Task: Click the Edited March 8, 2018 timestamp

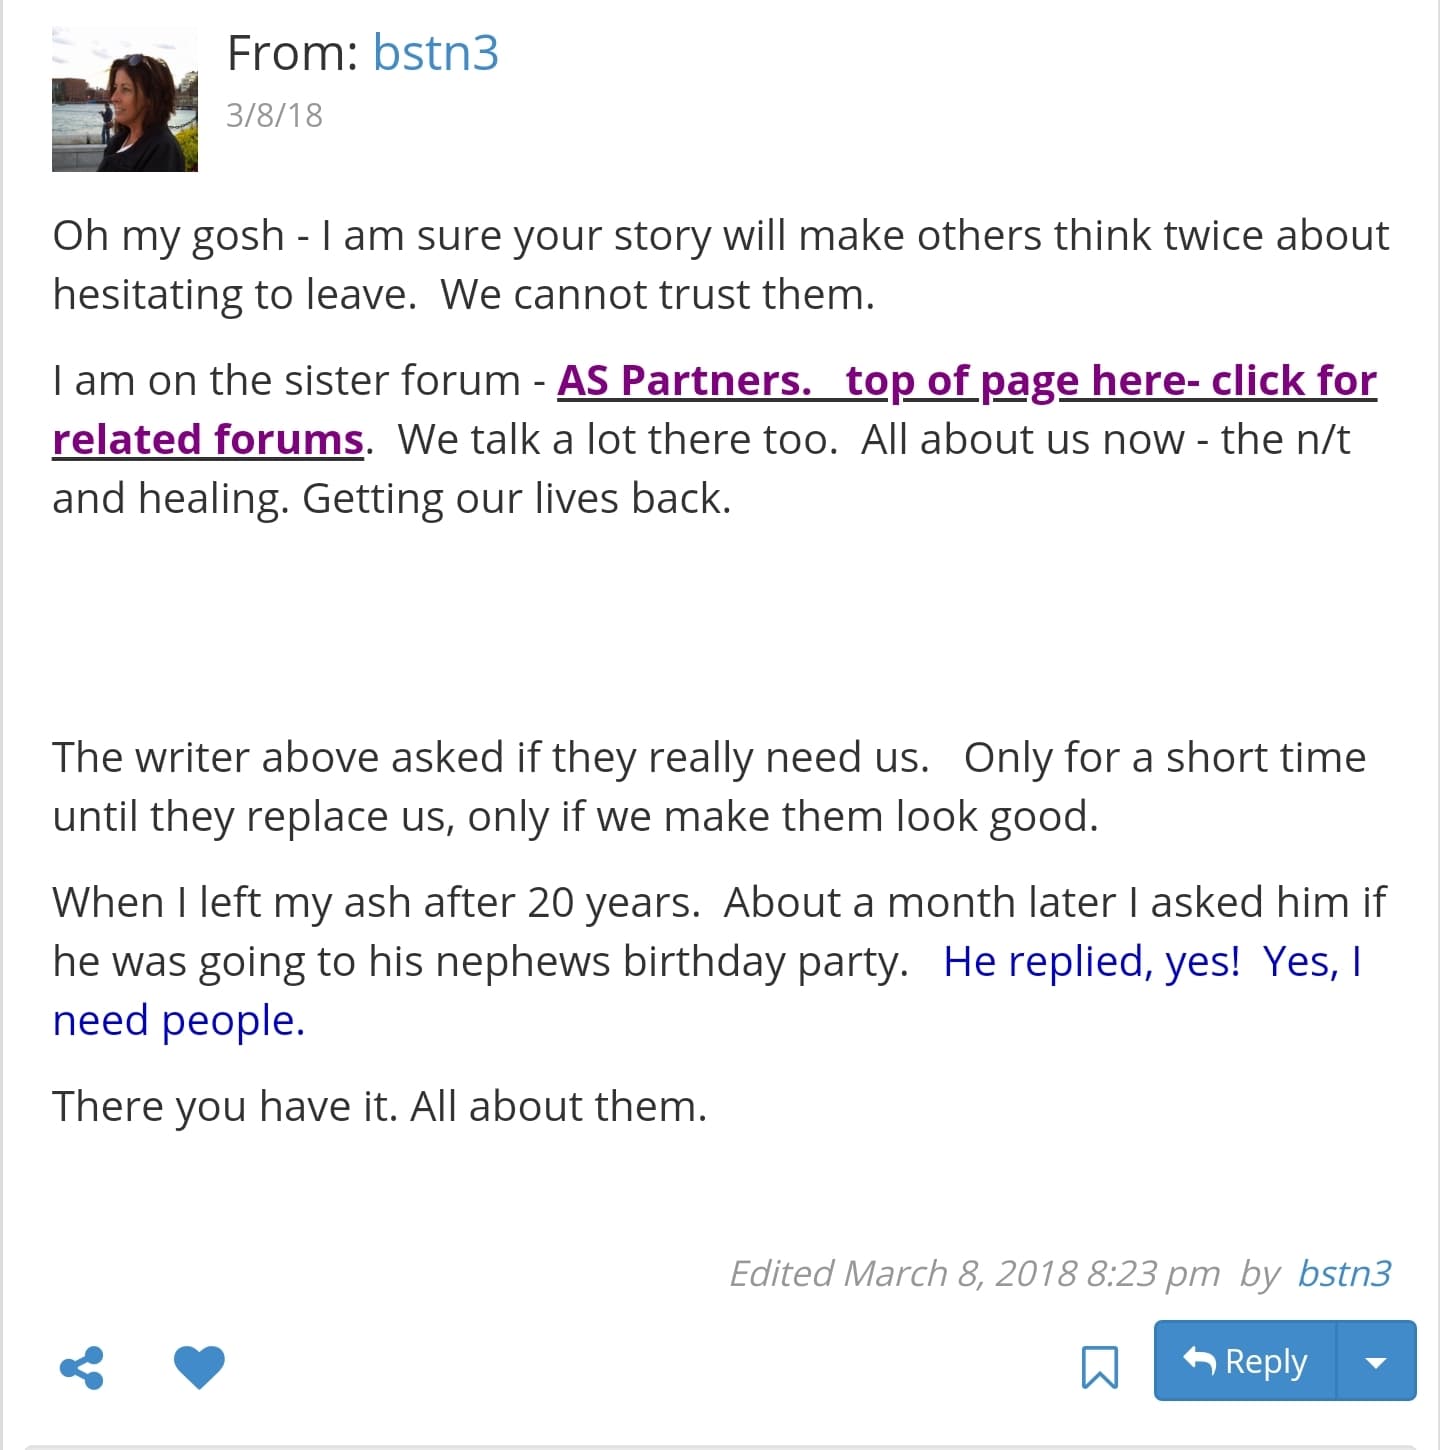Action: pyautogui.click(x=974, y=1273)
